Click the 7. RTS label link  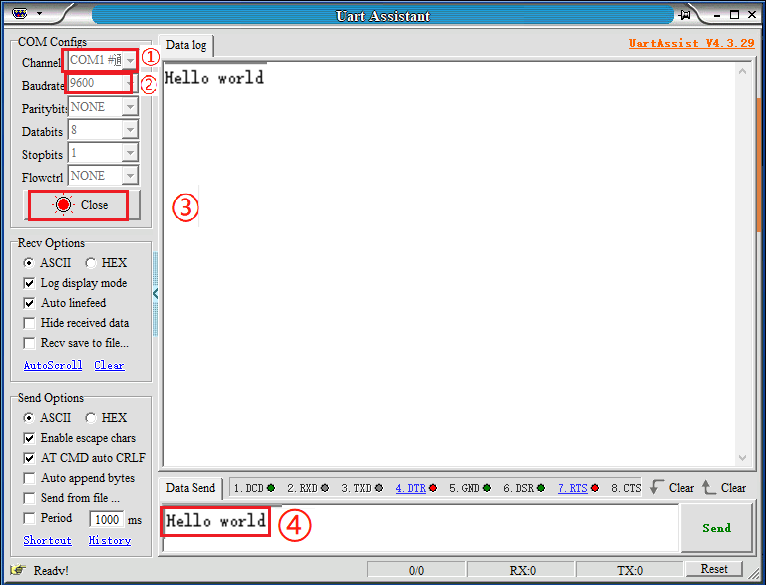point(573,488)
